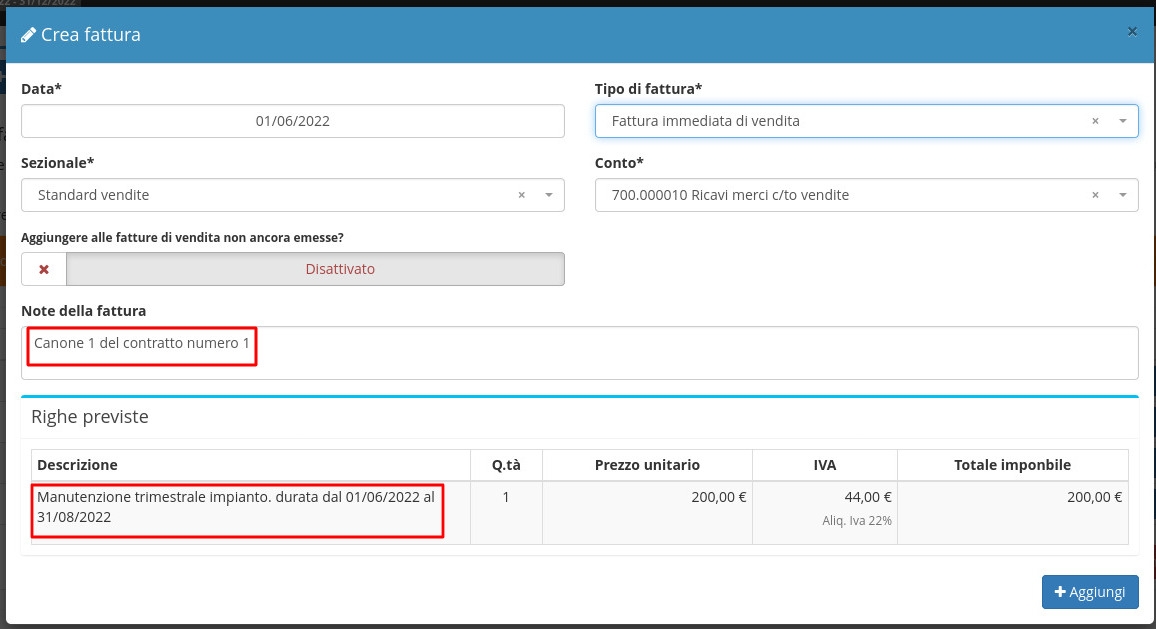Select the Prezzo unitario column header
The height and width of the screenshot is (629, 1156).
(647, 465)
